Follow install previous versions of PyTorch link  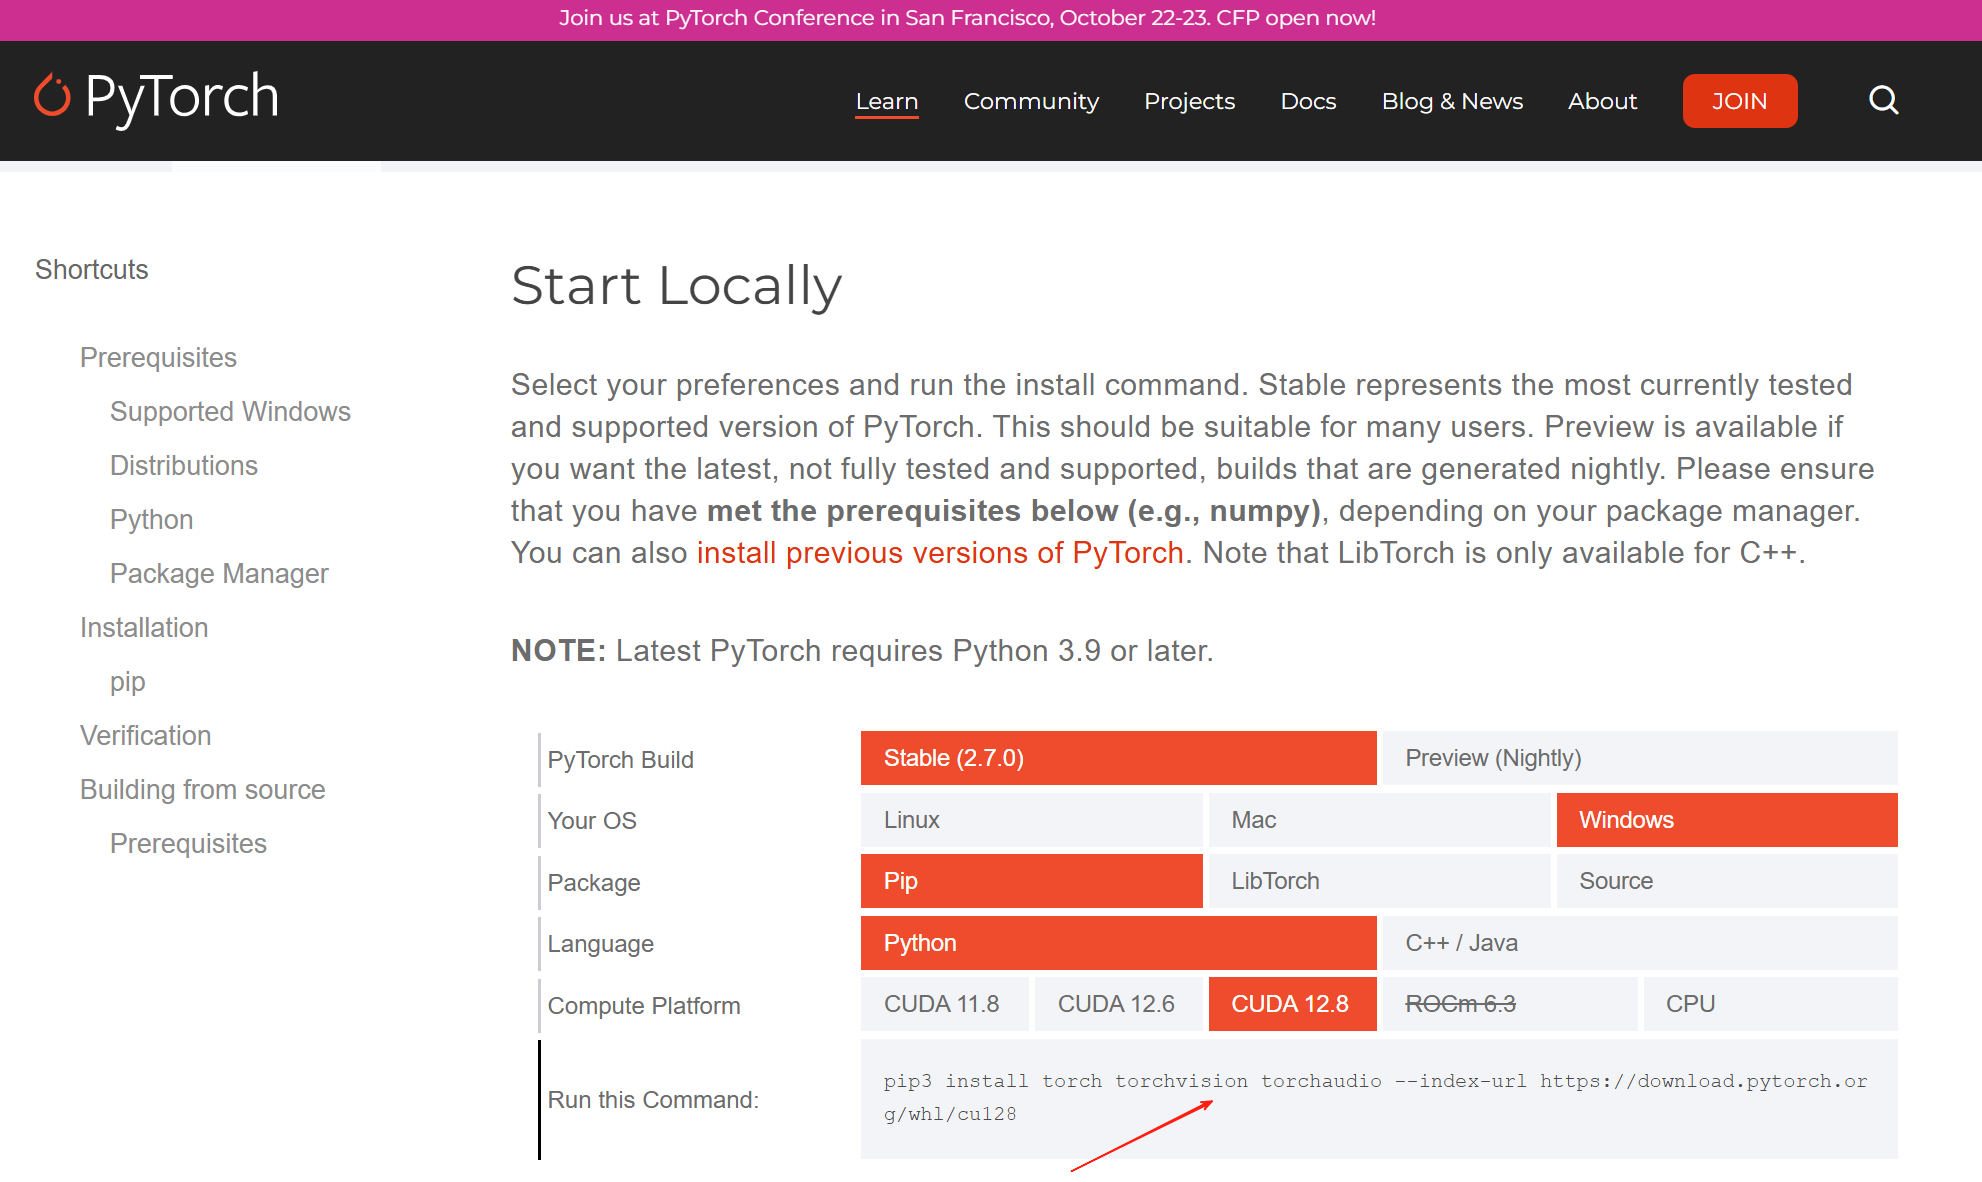point(939,553)
